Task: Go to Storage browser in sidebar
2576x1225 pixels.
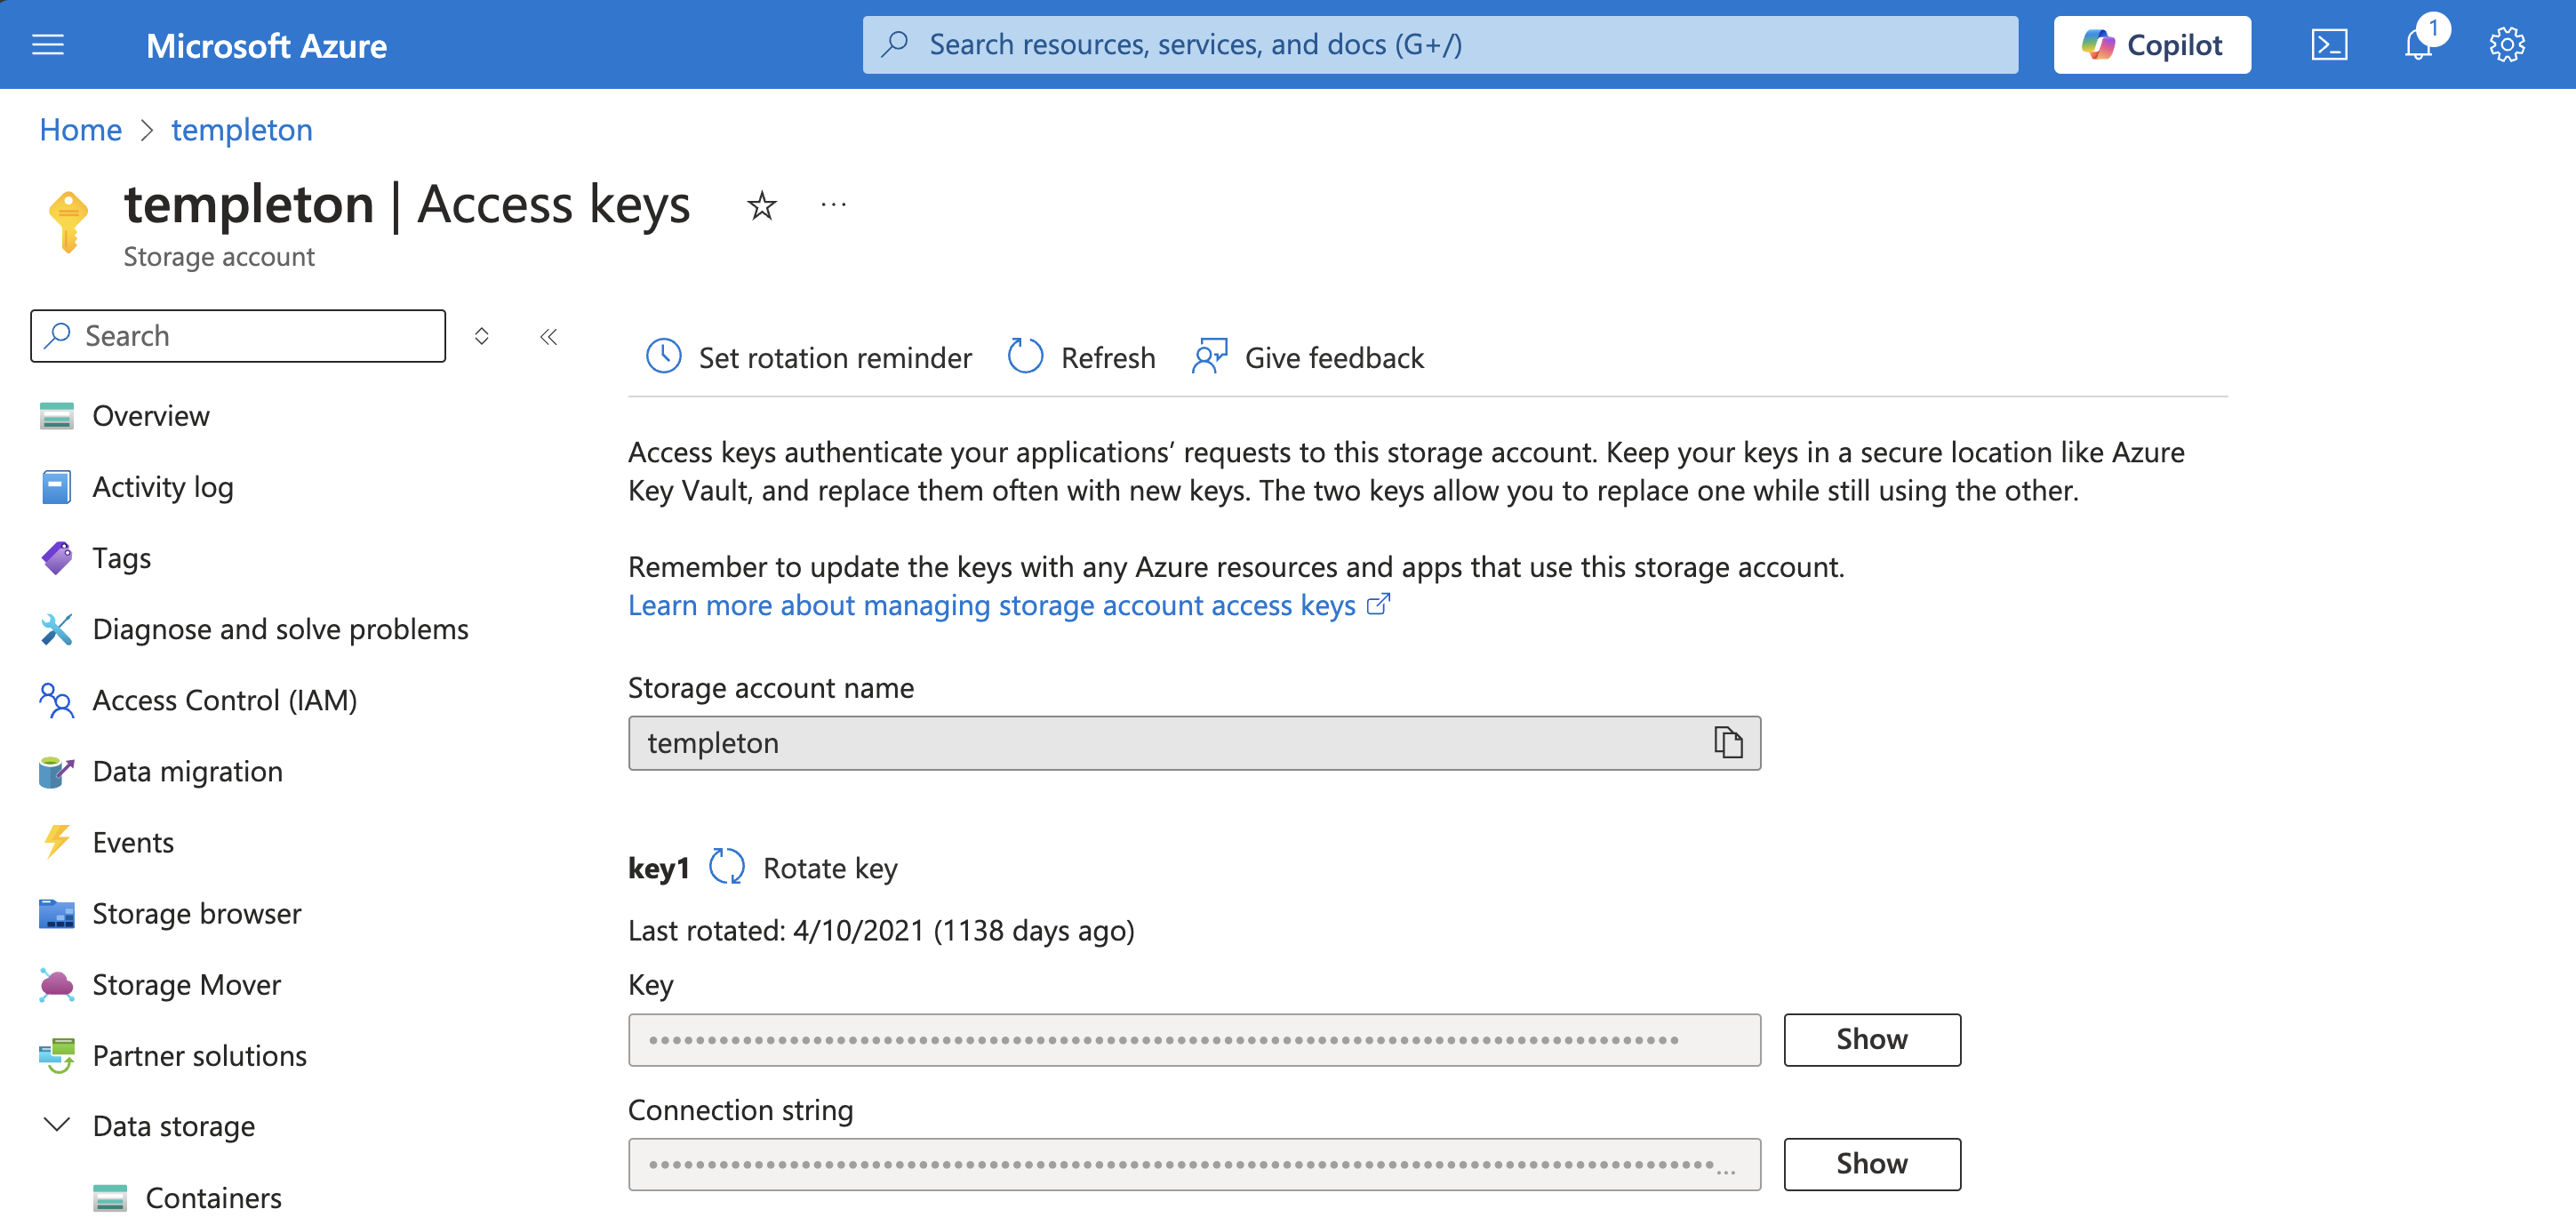Action: pos(196,914)
